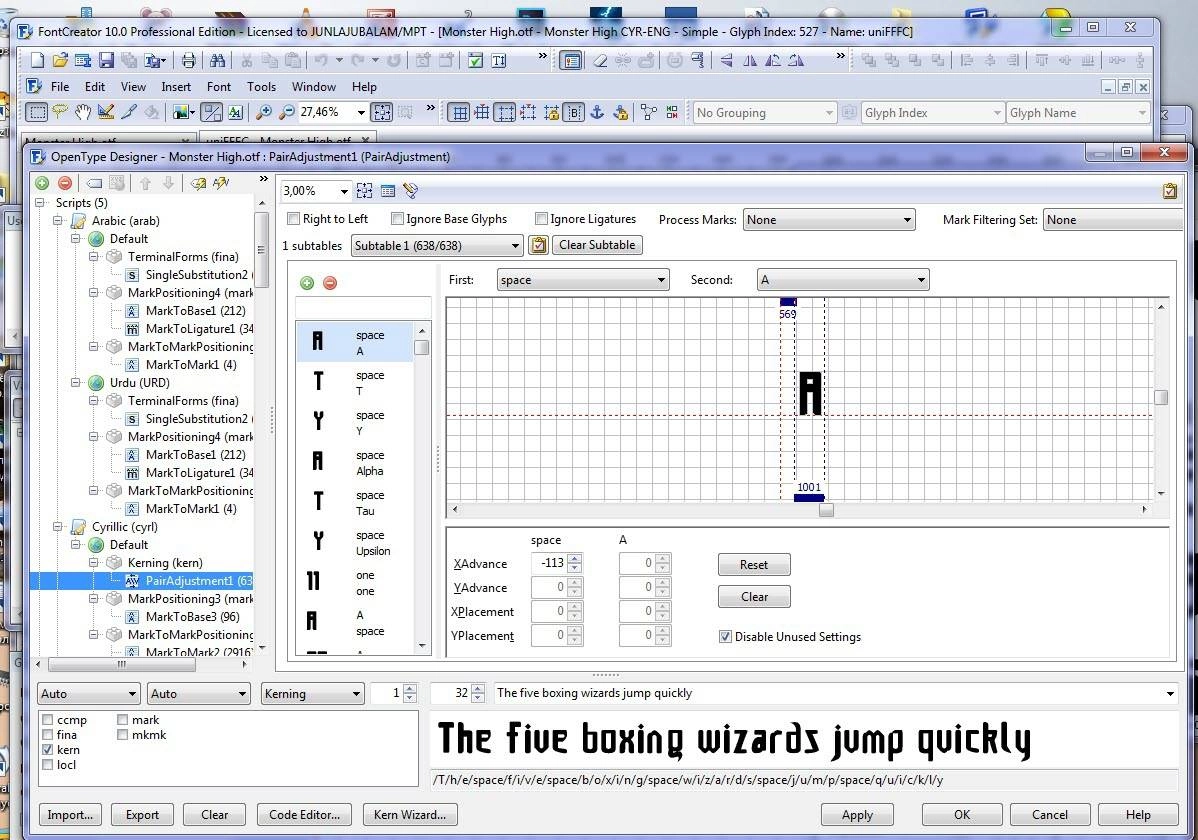Open the Kerning feature dropdown in preview bar
This screenshot has width=1198, height=840.
click(312, 693)
